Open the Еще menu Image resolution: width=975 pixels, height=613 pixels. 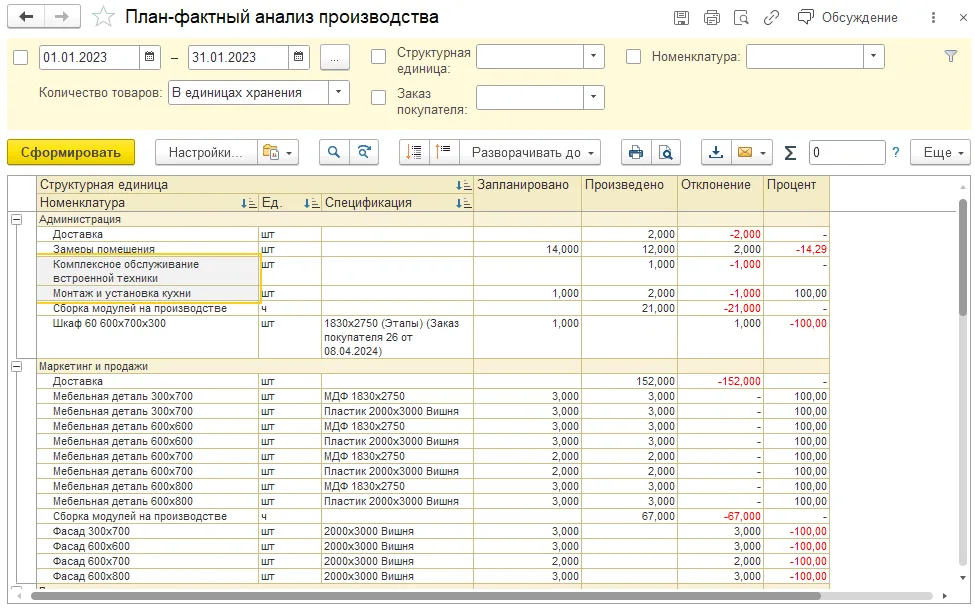point(940,152)
